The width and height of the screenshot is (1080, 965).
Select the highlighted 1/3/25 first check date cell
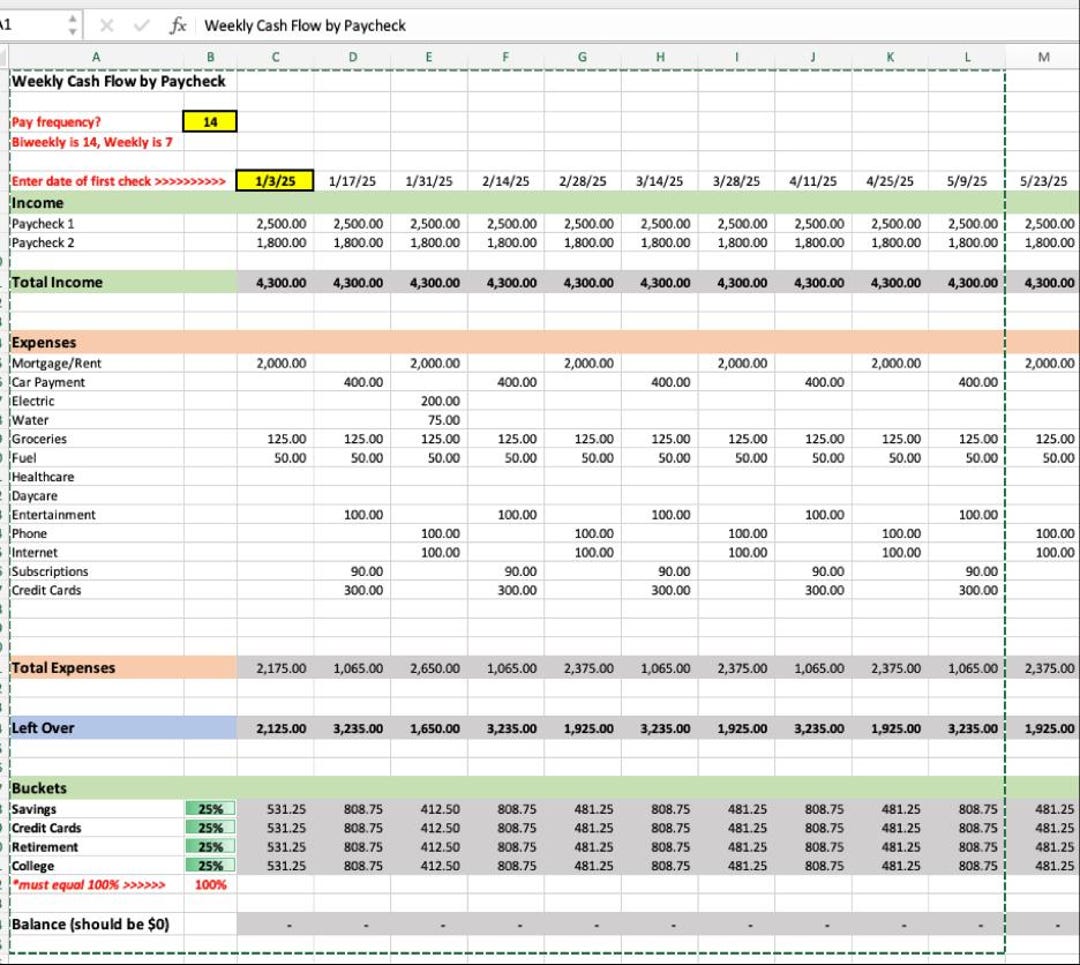coord(274,182)
